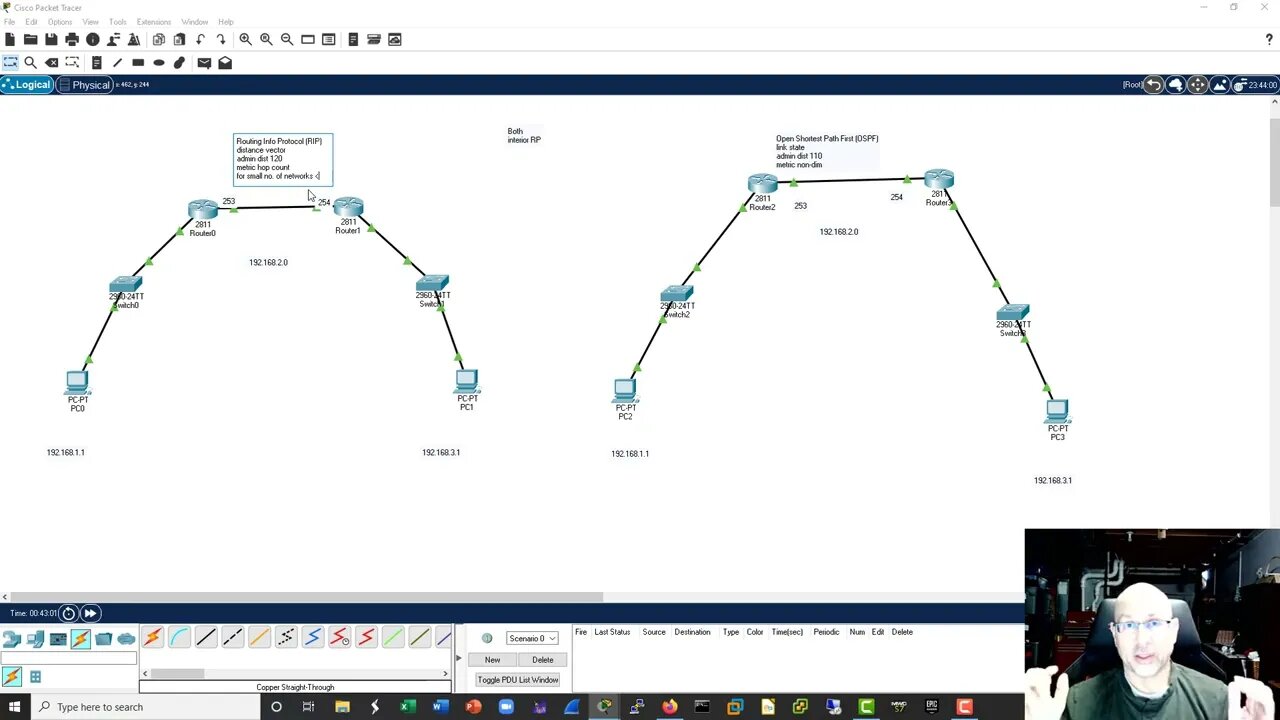Screen dimensions: 1280x720
Task: Switch to Logical workspace view
Action: pyautogui.click(x=27, y=85)
